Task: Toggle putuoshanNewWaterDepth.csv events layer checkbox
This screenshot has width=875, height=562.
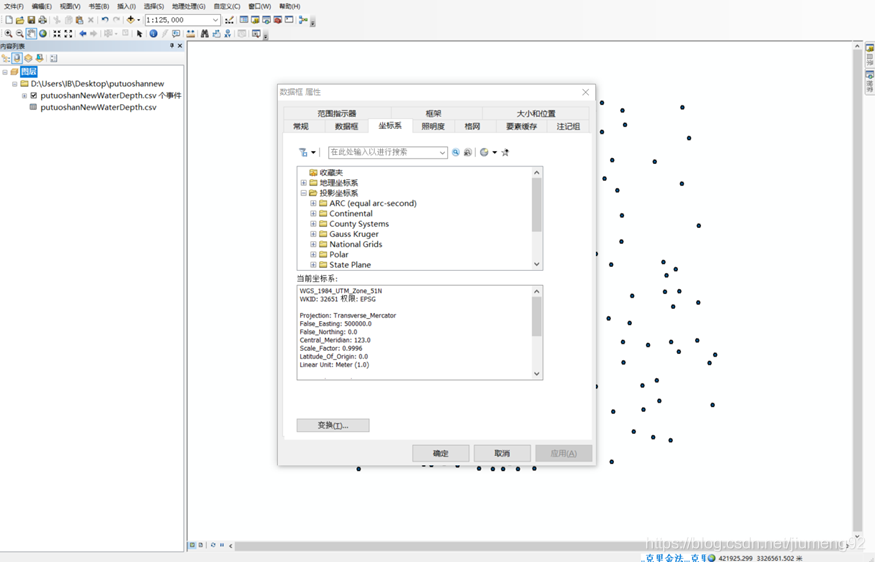Action: 33,95
